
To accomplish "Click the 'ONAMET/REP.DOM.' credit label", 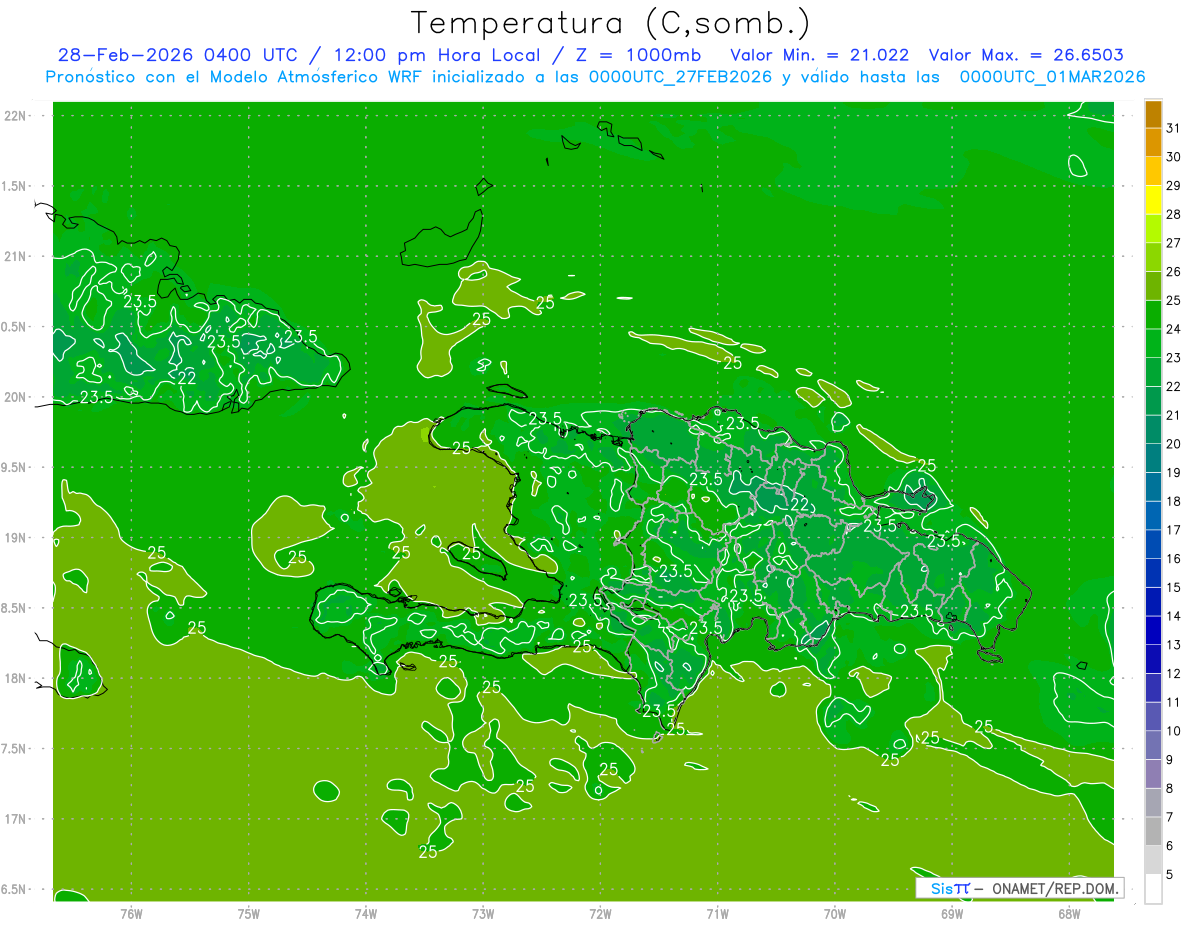I will [x=1057, y=888].
